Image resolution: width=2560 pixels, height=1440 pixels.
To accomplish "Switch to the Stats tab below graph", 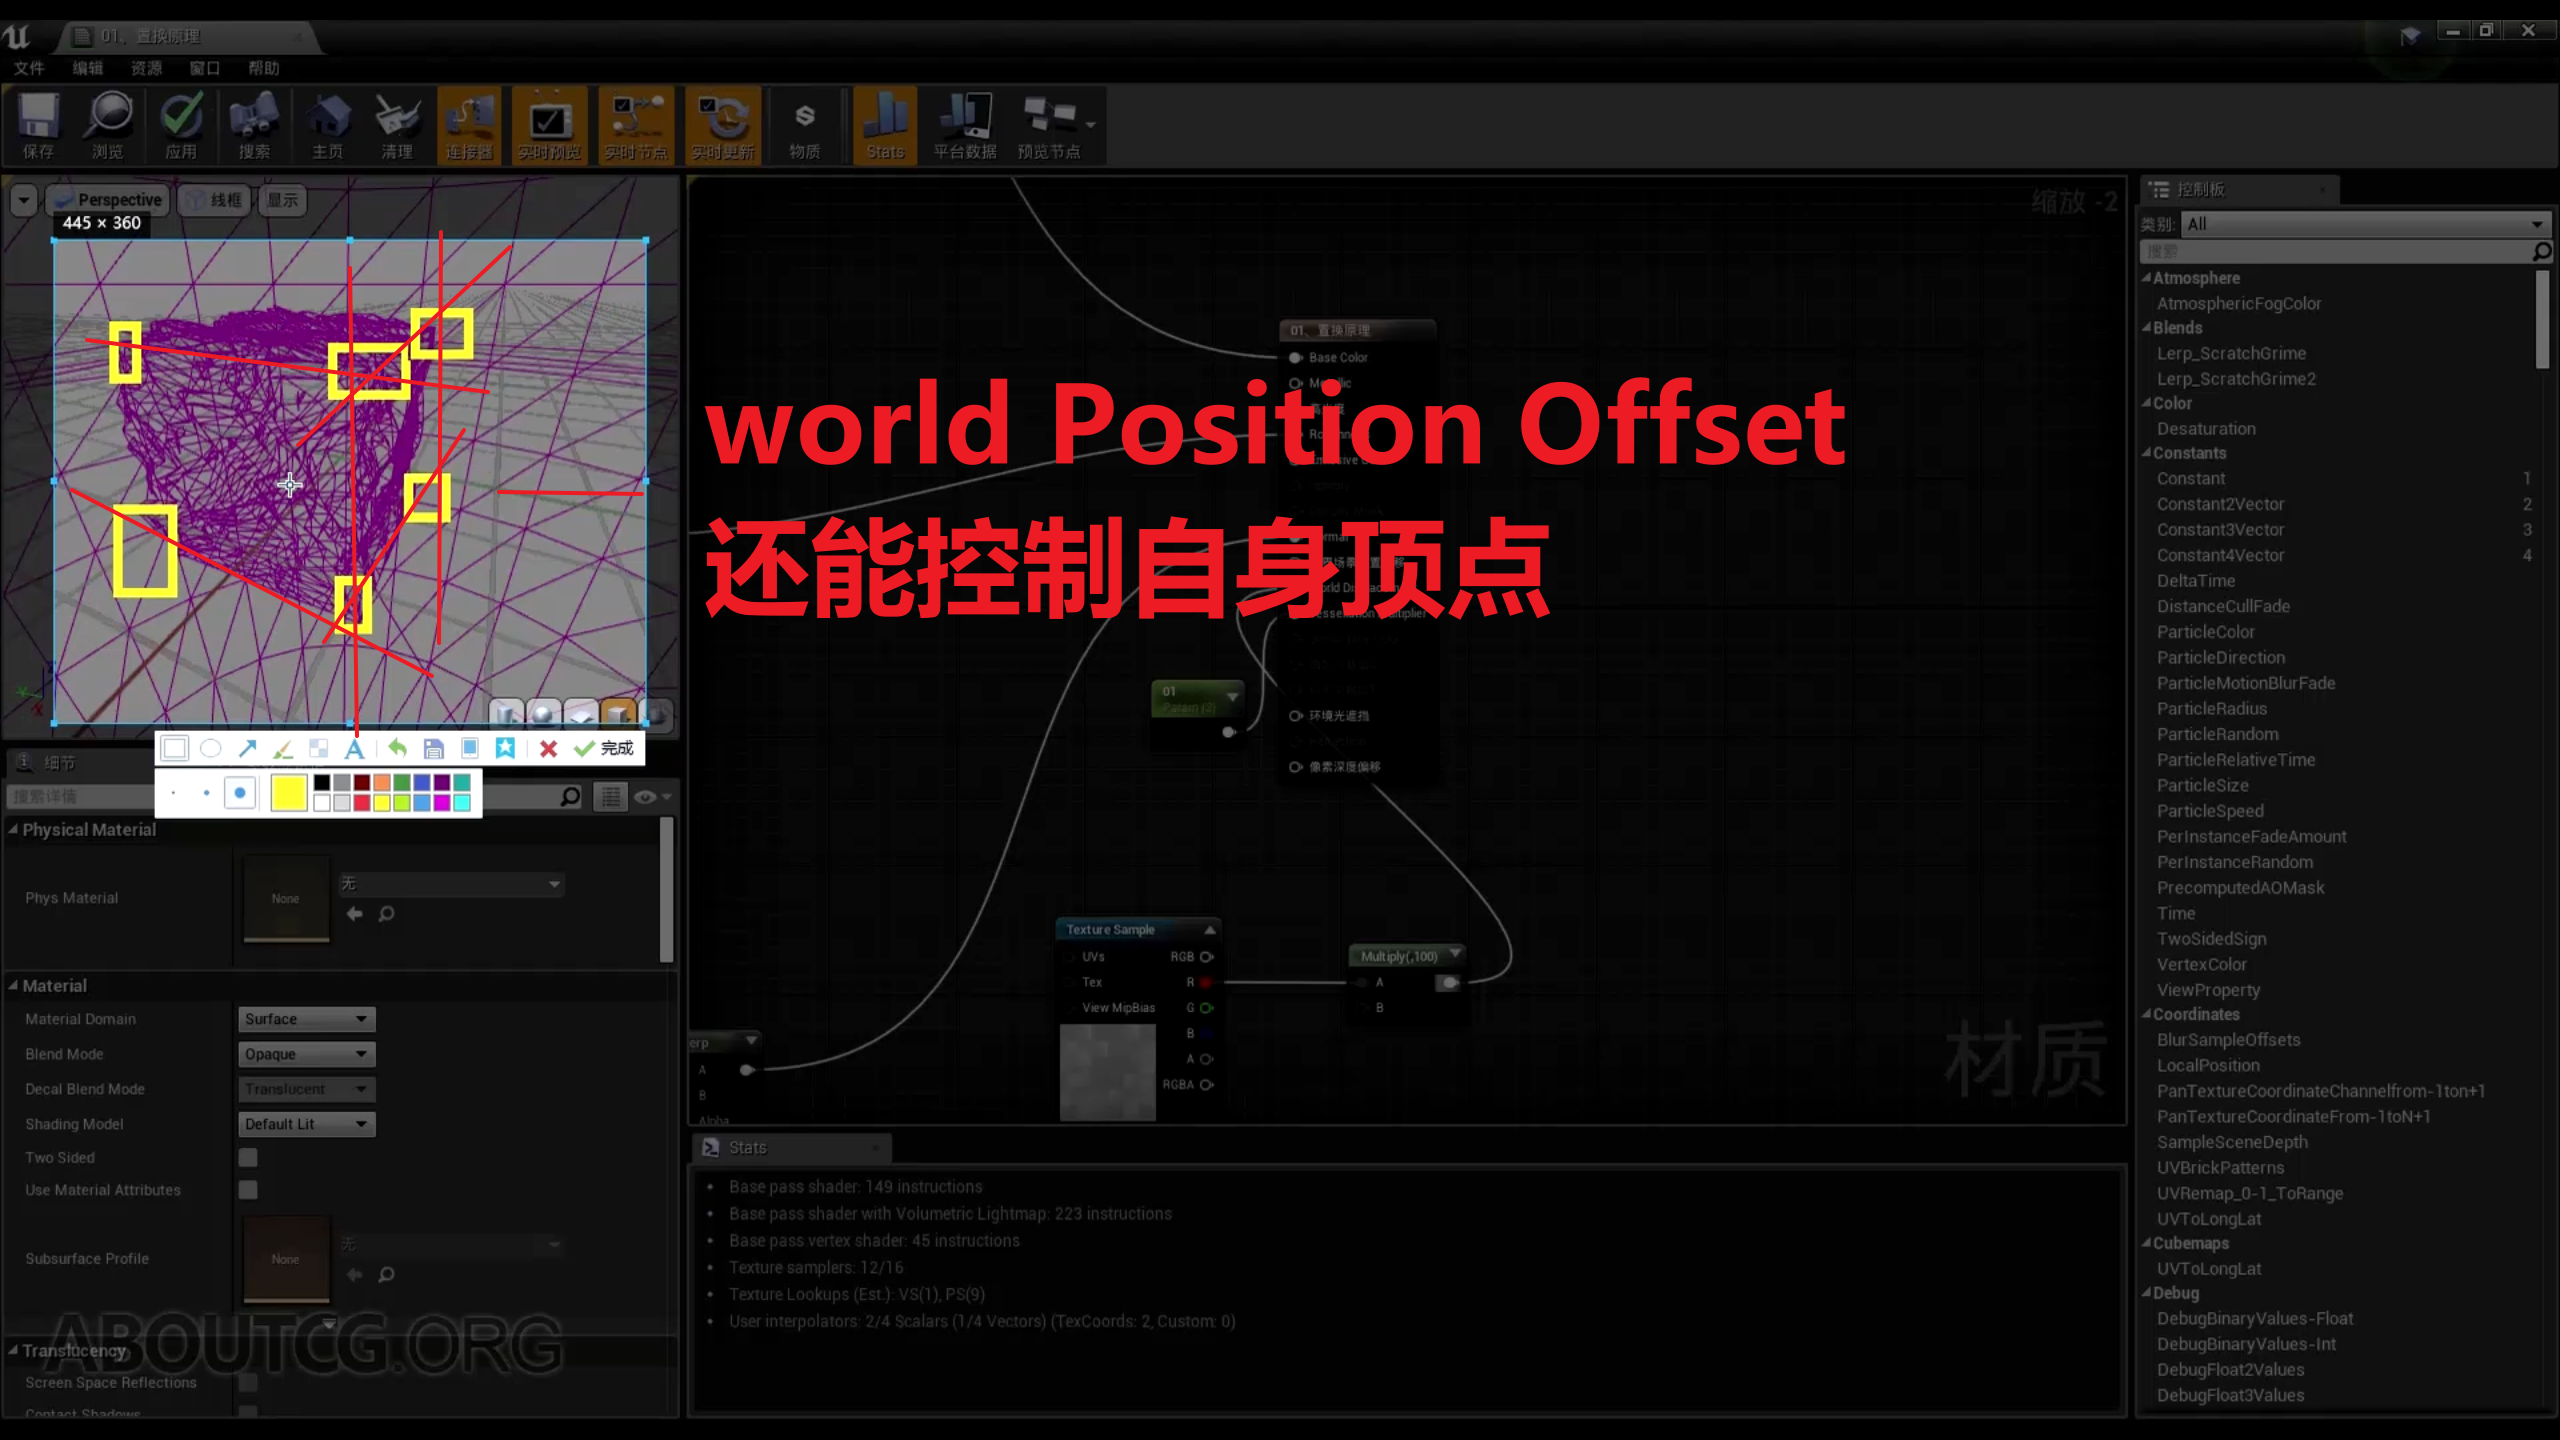I will [x=748, y=1147].
